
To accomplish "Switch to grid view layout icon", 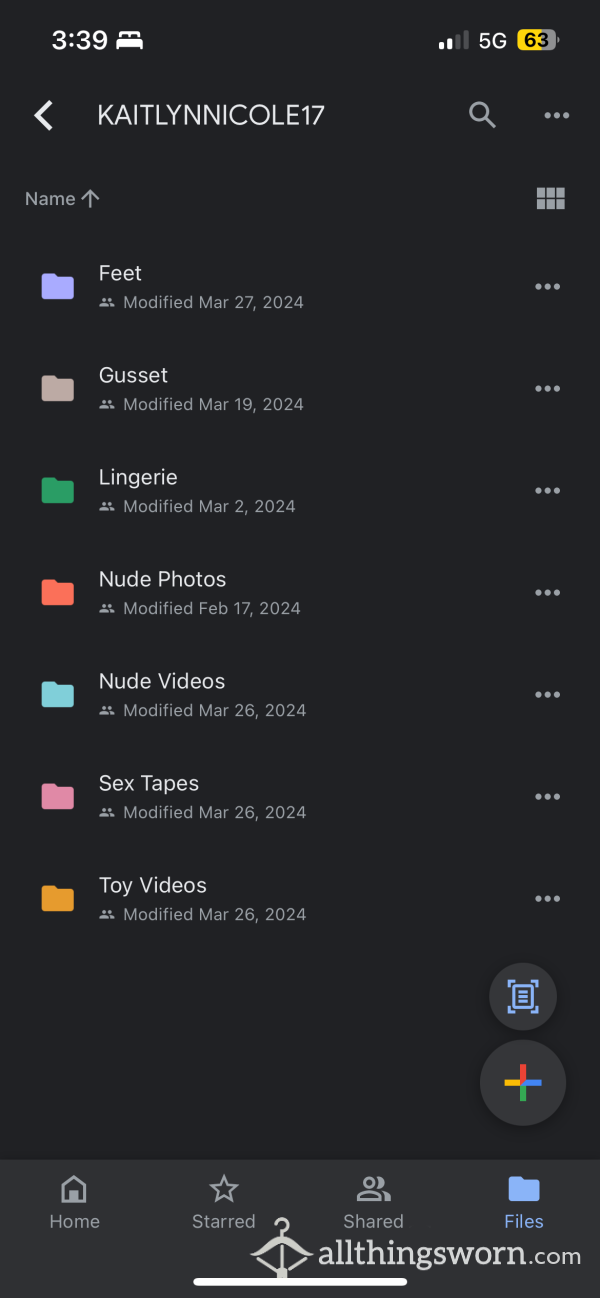I will (551, 199).
